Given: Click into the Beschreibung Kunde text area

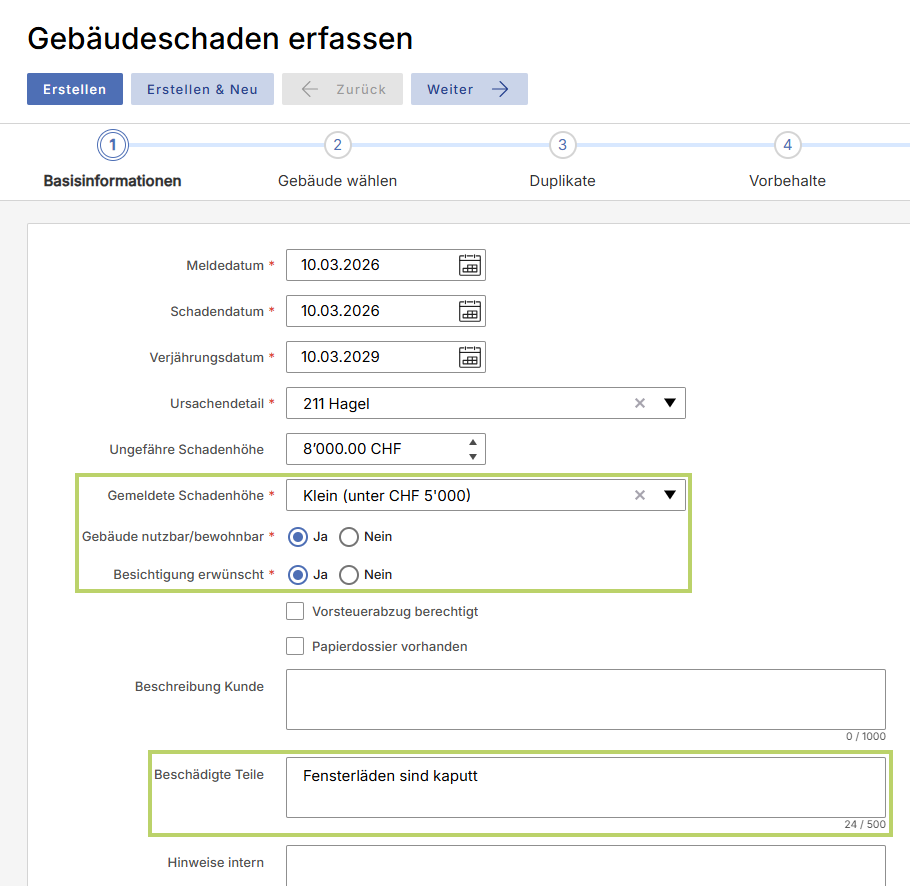Looking at the screenshot, I should (x=585, y=699).
